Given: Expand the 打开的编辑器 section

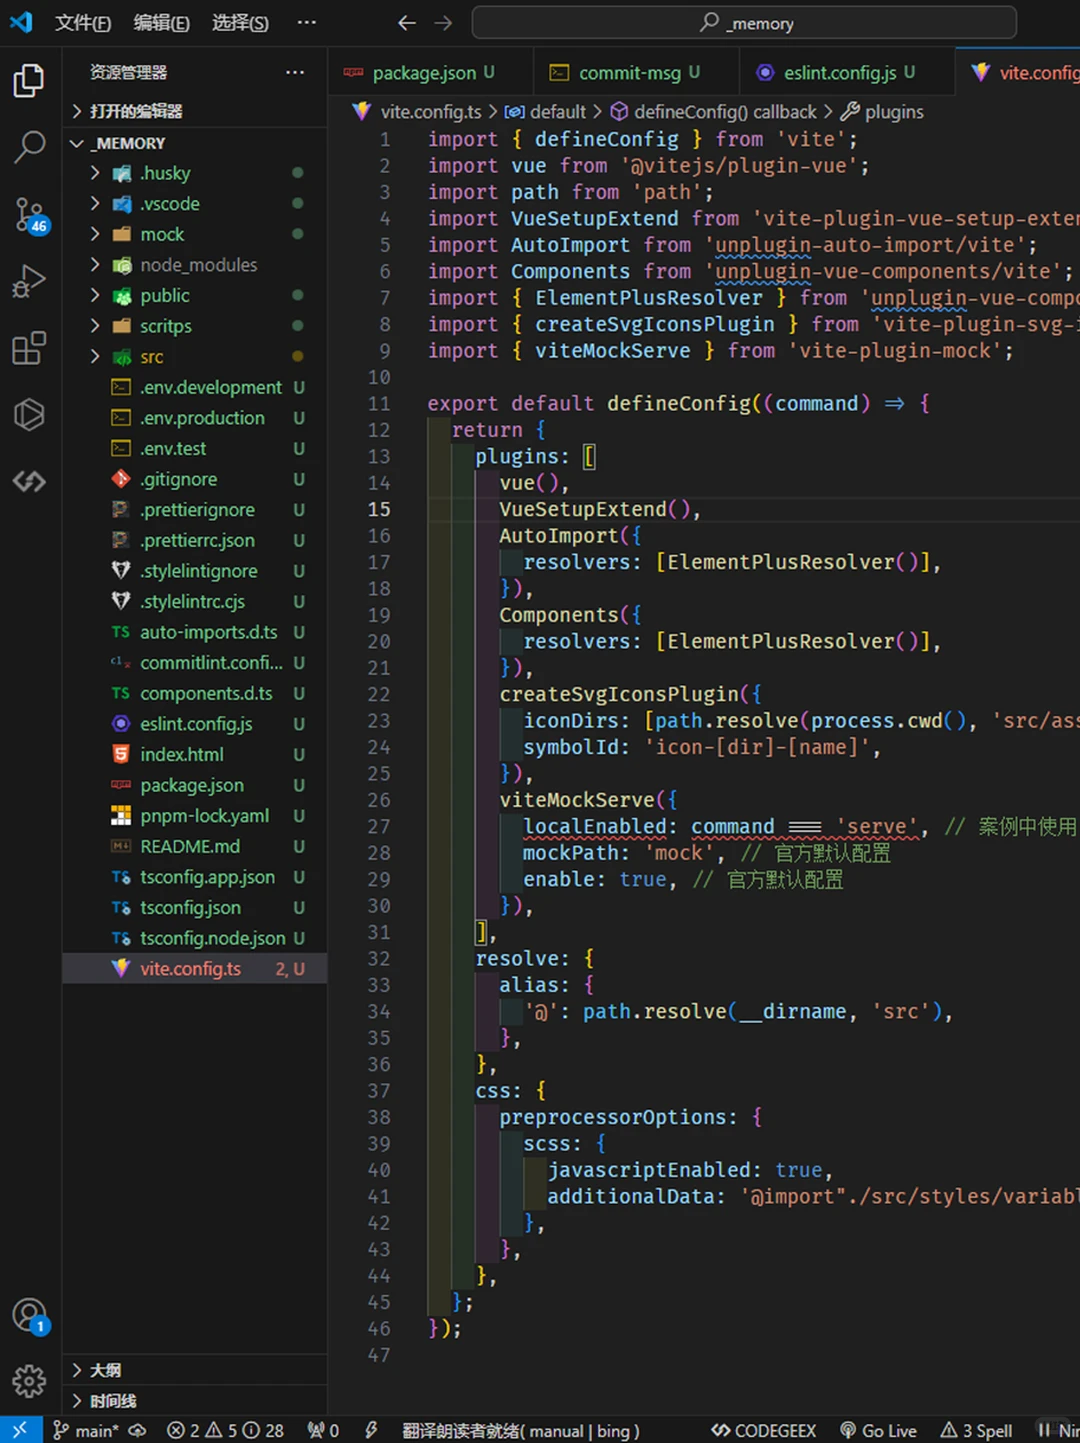Looking at the screenshot, I should click(195, 111).
